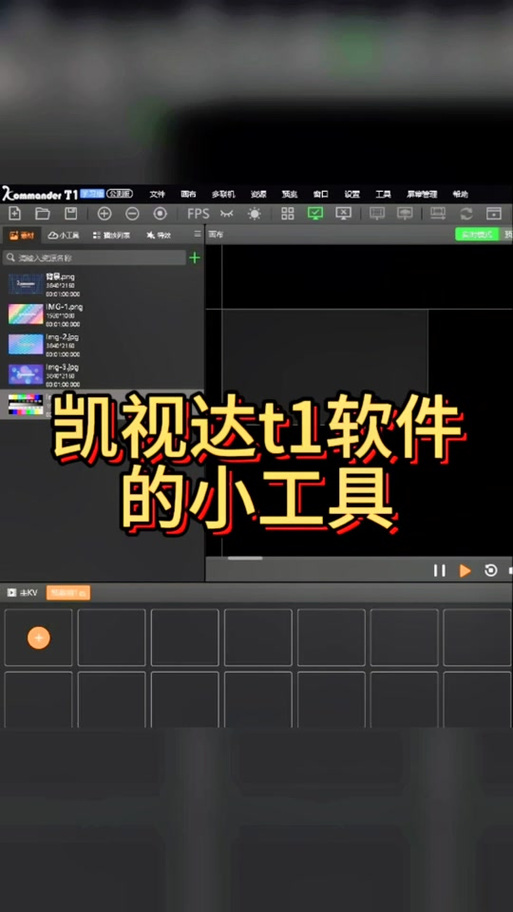513x912 pixels.
Task: Open the 窗口 menu
Action: coord(321,194)
